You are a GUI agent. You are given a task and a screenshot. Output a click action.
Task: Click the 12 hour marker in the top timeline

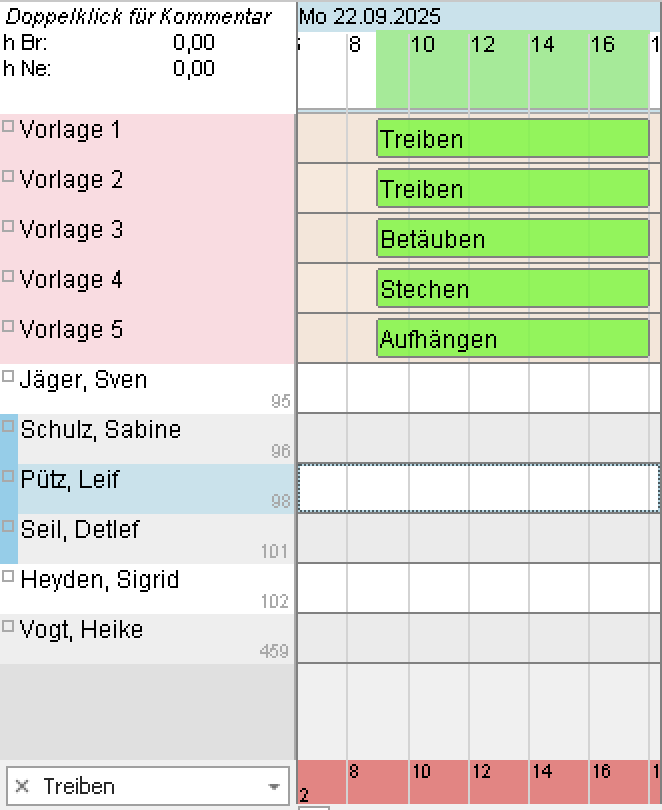click(483, 45)
